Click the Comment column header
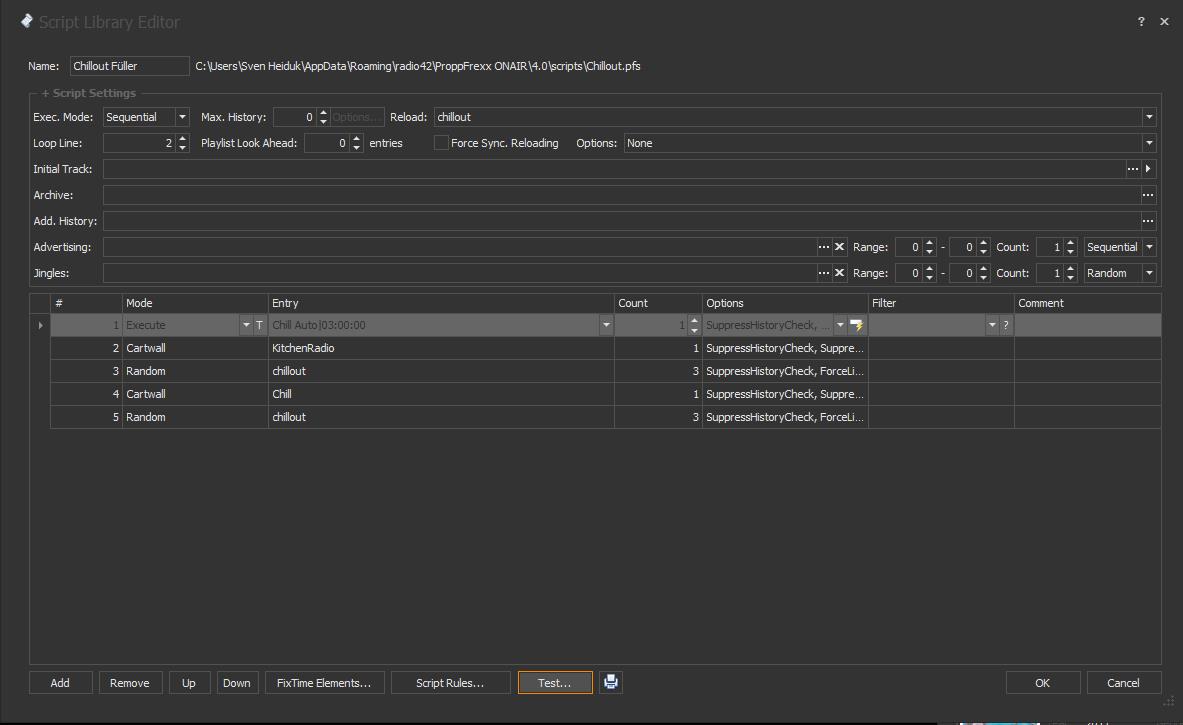 [x=1088, y=303]
